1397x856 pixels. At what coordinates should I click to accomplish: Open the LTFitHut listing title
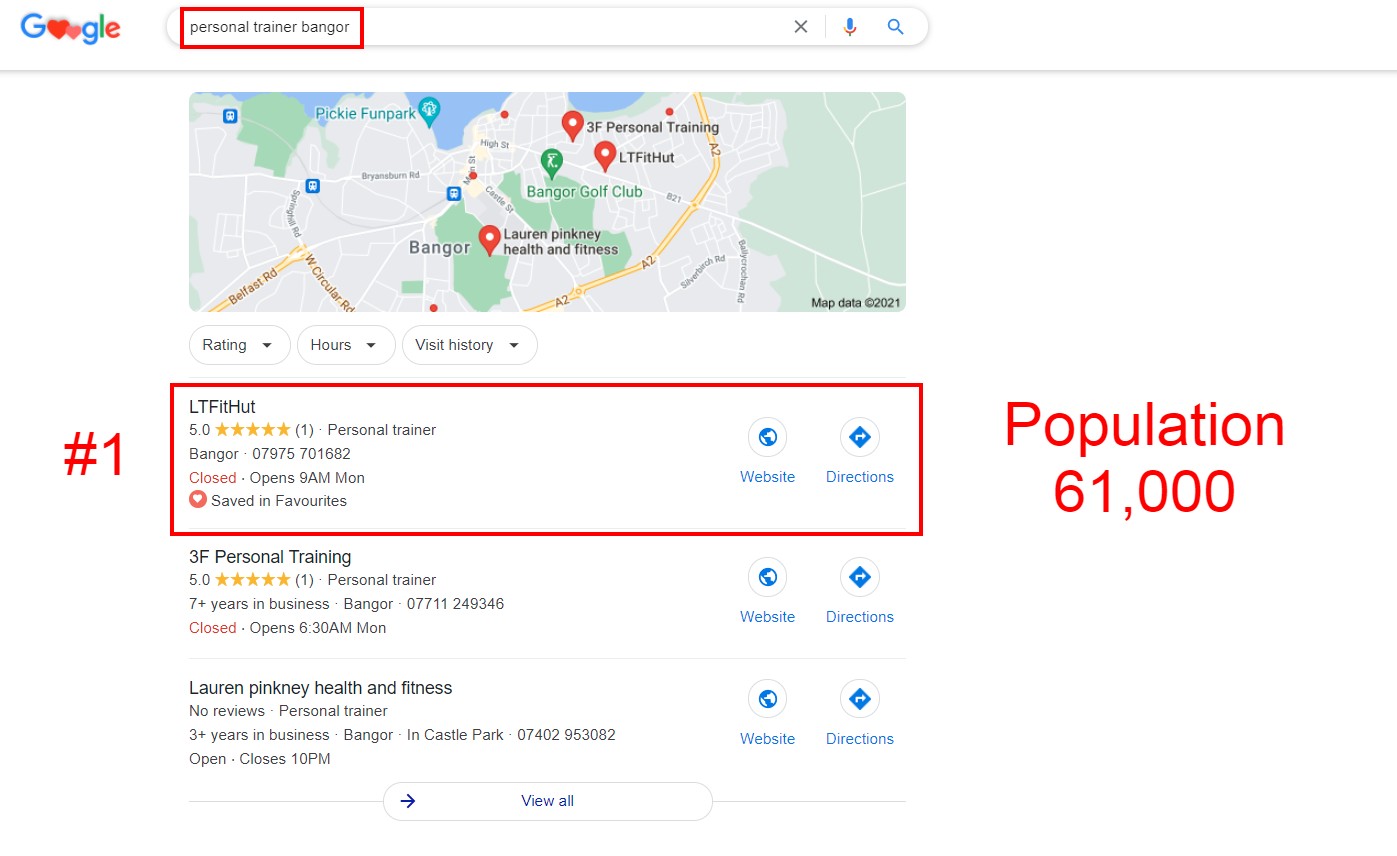222,407
